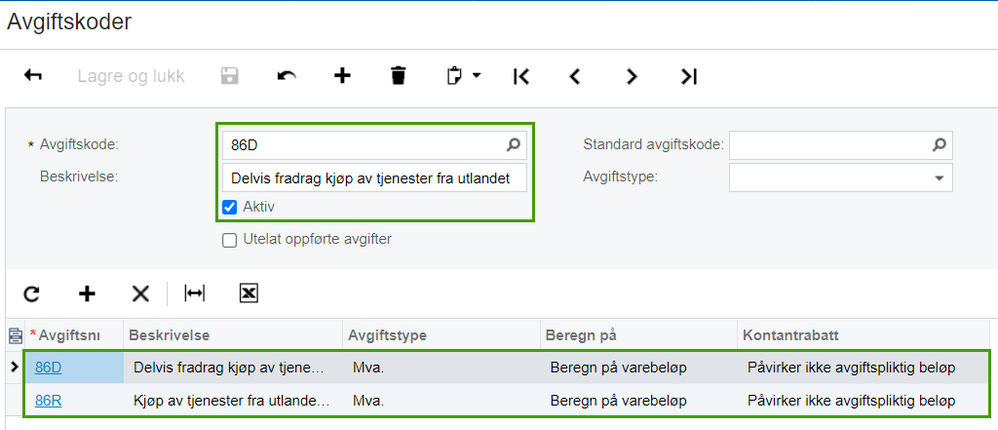Fit columns using width arrows icon
Viewport: 998px width, 430px height.
(x=194, y=293)
